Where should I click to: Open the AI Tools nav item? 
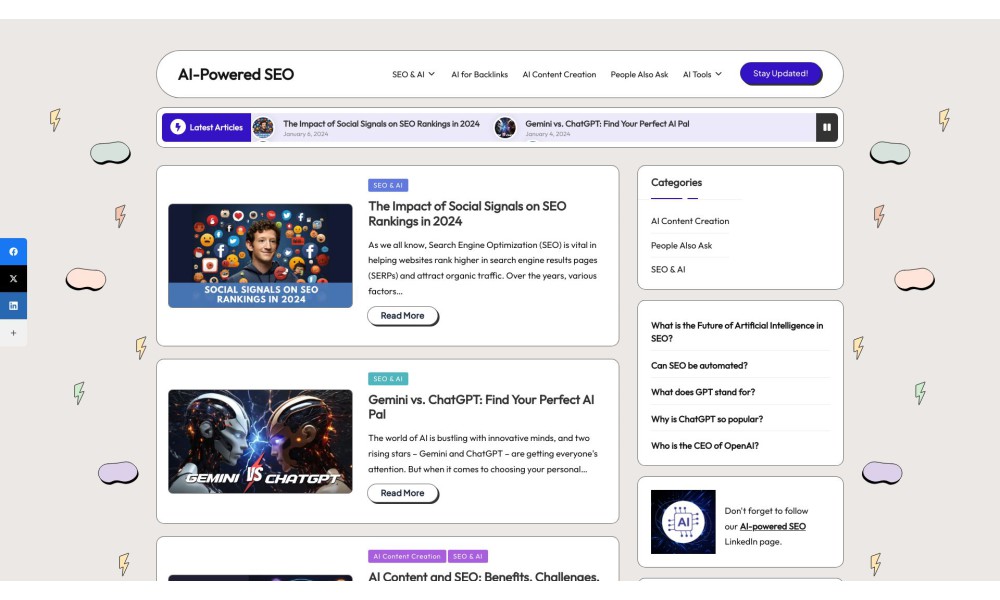coord(697,75)
